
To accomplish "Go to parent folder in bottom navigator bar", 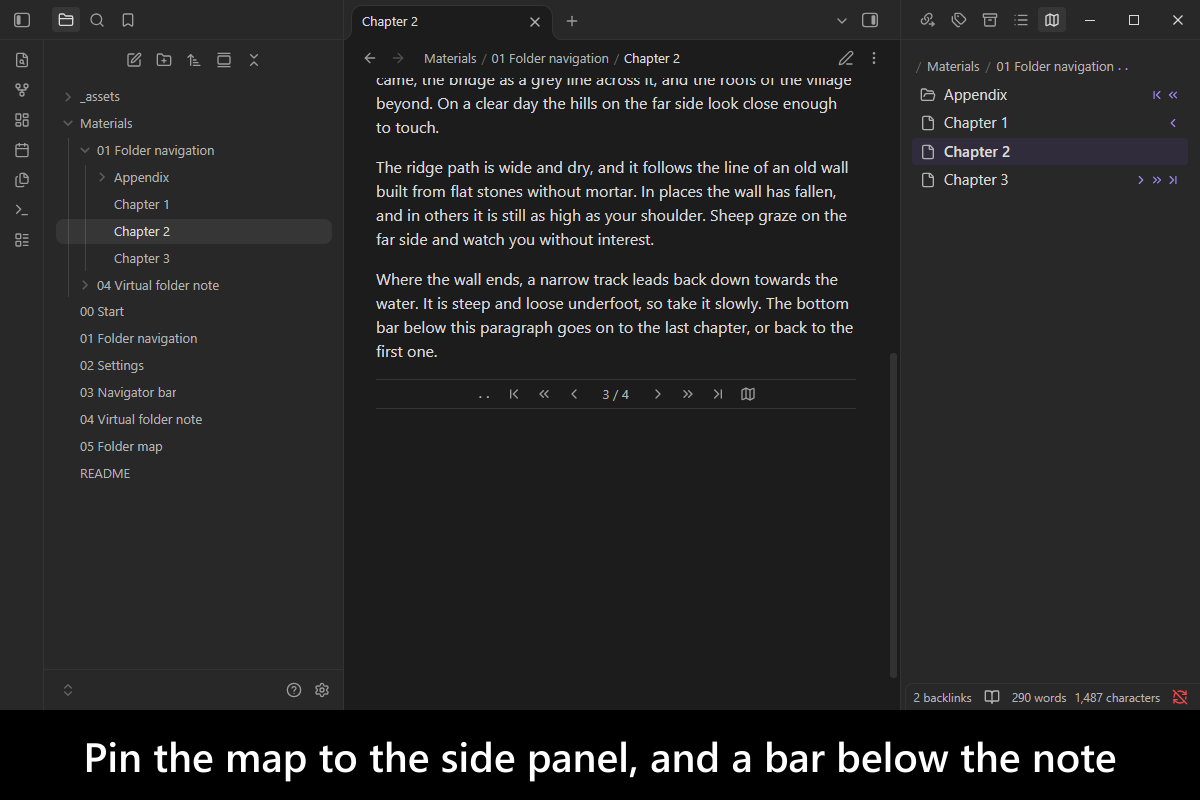I will pyautogui.click(x=484, y=395).
